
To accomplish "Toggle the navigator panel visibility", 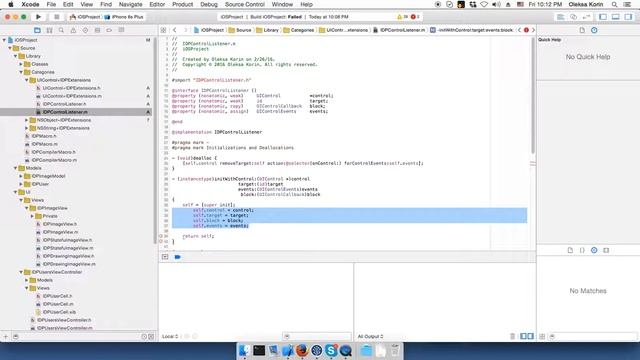I will click(x=603, y=17).
